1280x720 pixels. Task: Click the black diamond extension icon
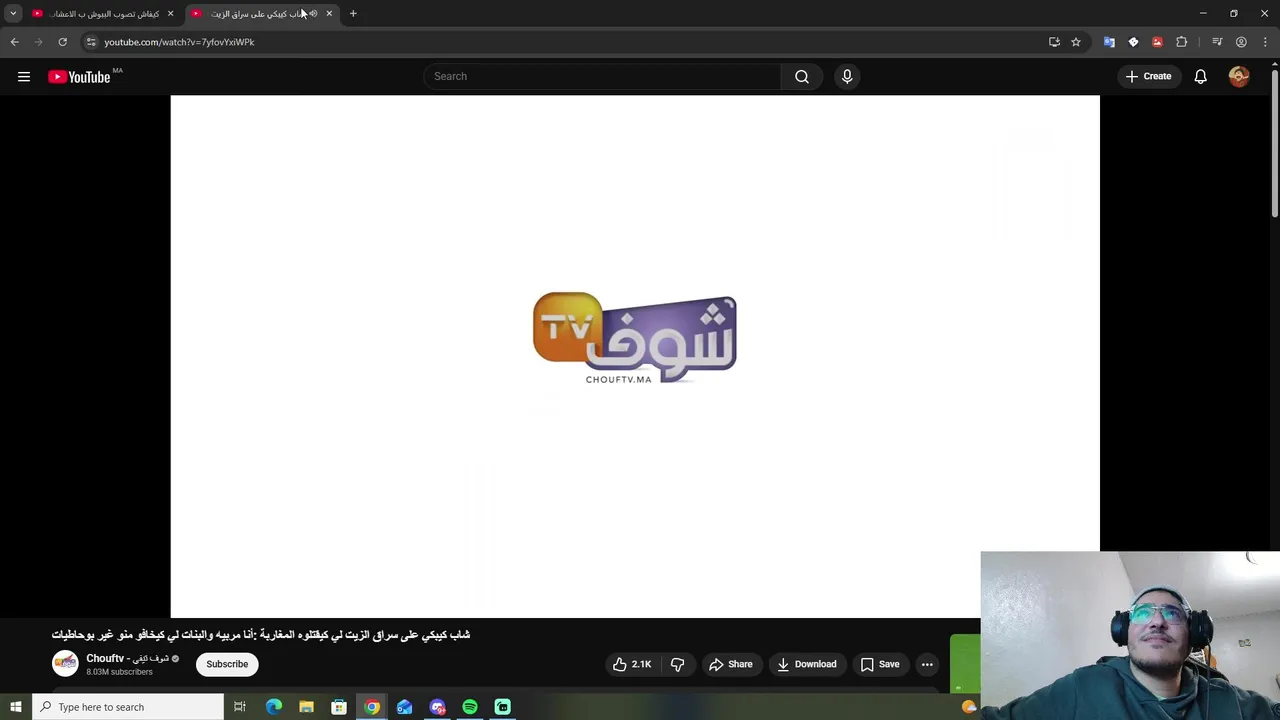1133,42
